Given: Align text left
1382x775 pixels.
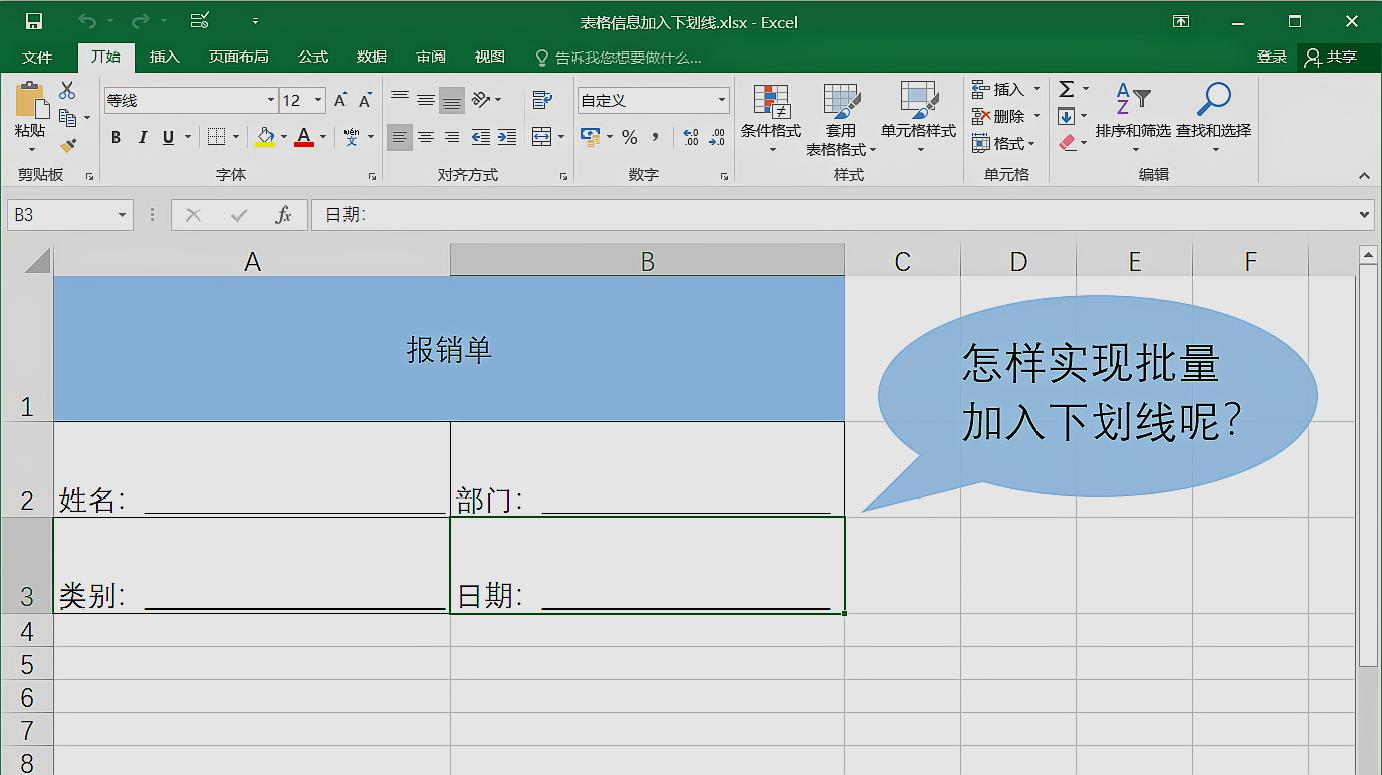Looking at the screenshot, I should click(400, 137).
